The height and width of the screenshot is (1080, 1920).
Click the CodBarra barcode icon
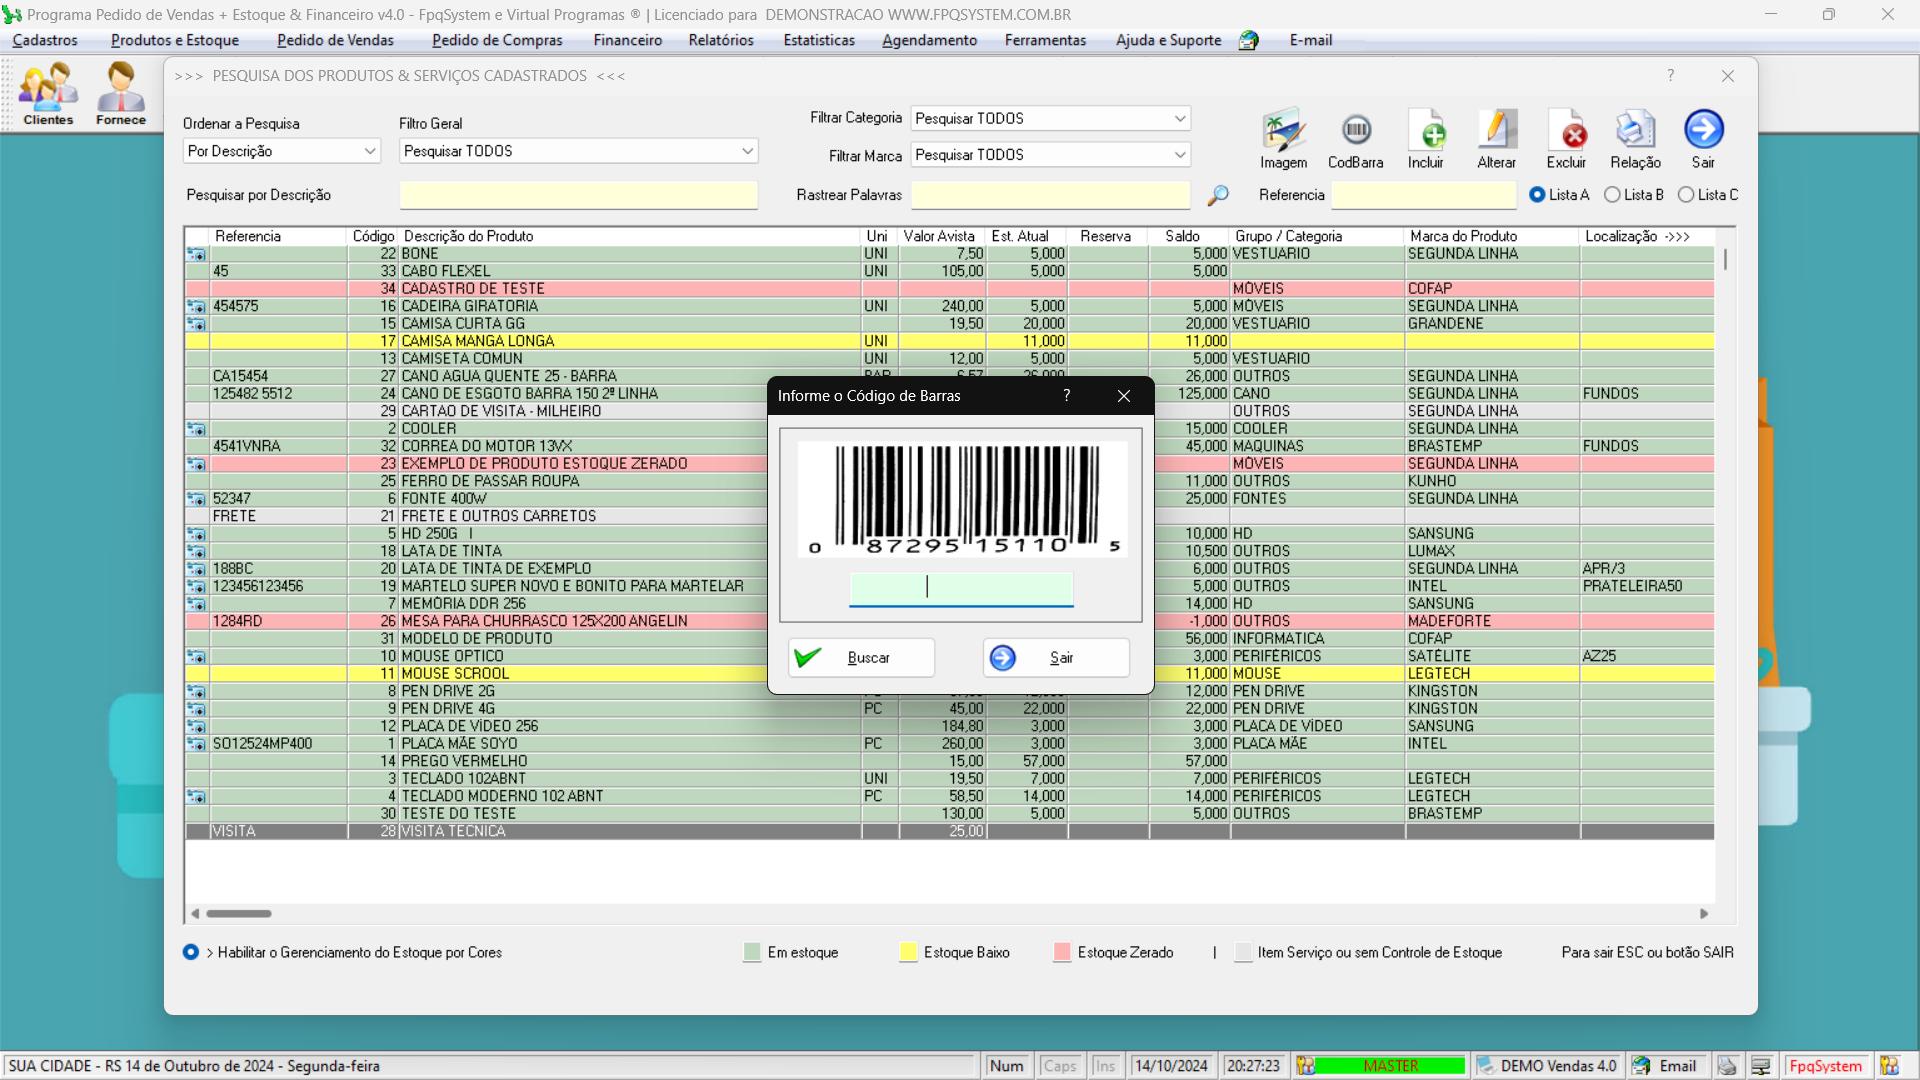(x=1356, y=139)
